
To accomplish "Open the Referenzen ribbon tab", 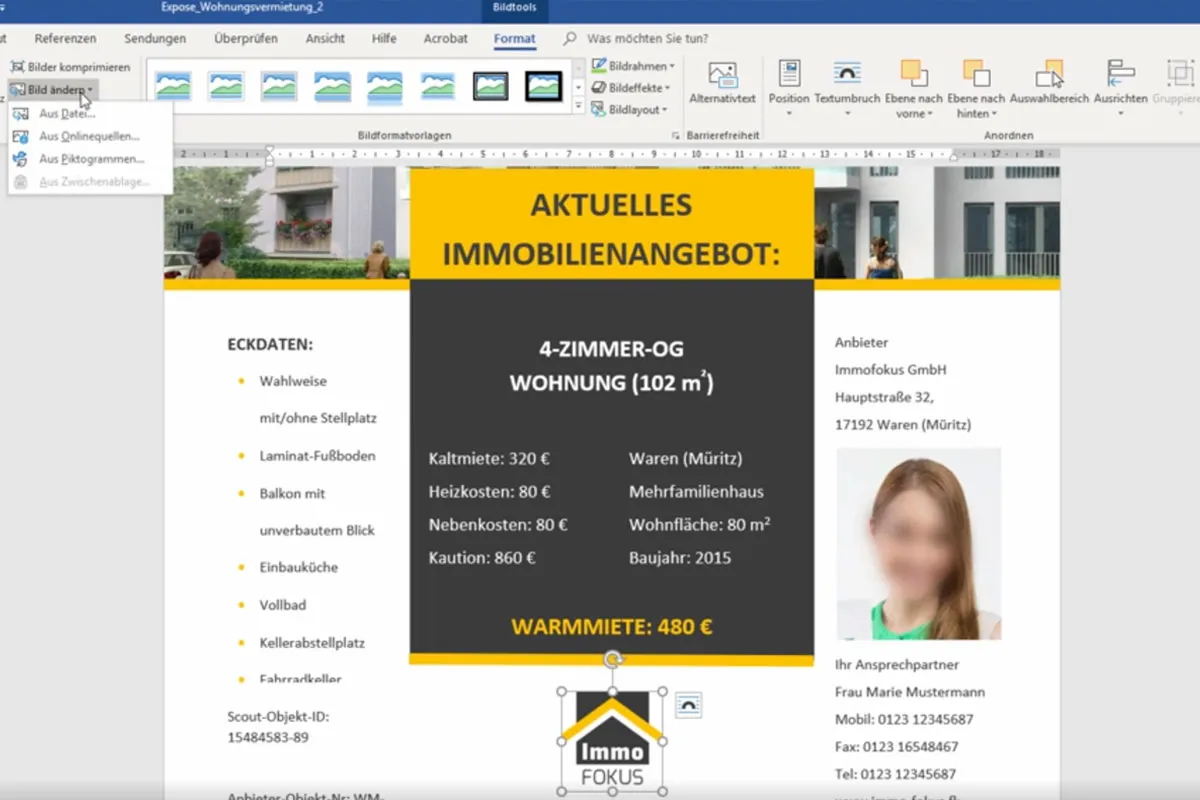I will pyautogui.click(x=65, y=39).
